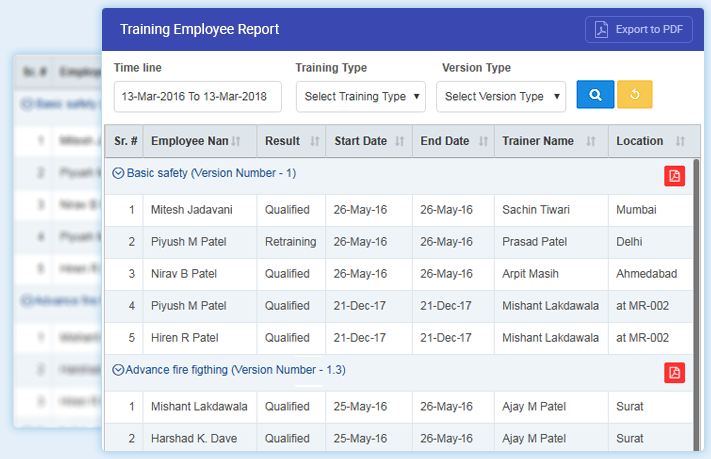
Task: Open the Select Training Type dropdown
Action: pos(361,97)
